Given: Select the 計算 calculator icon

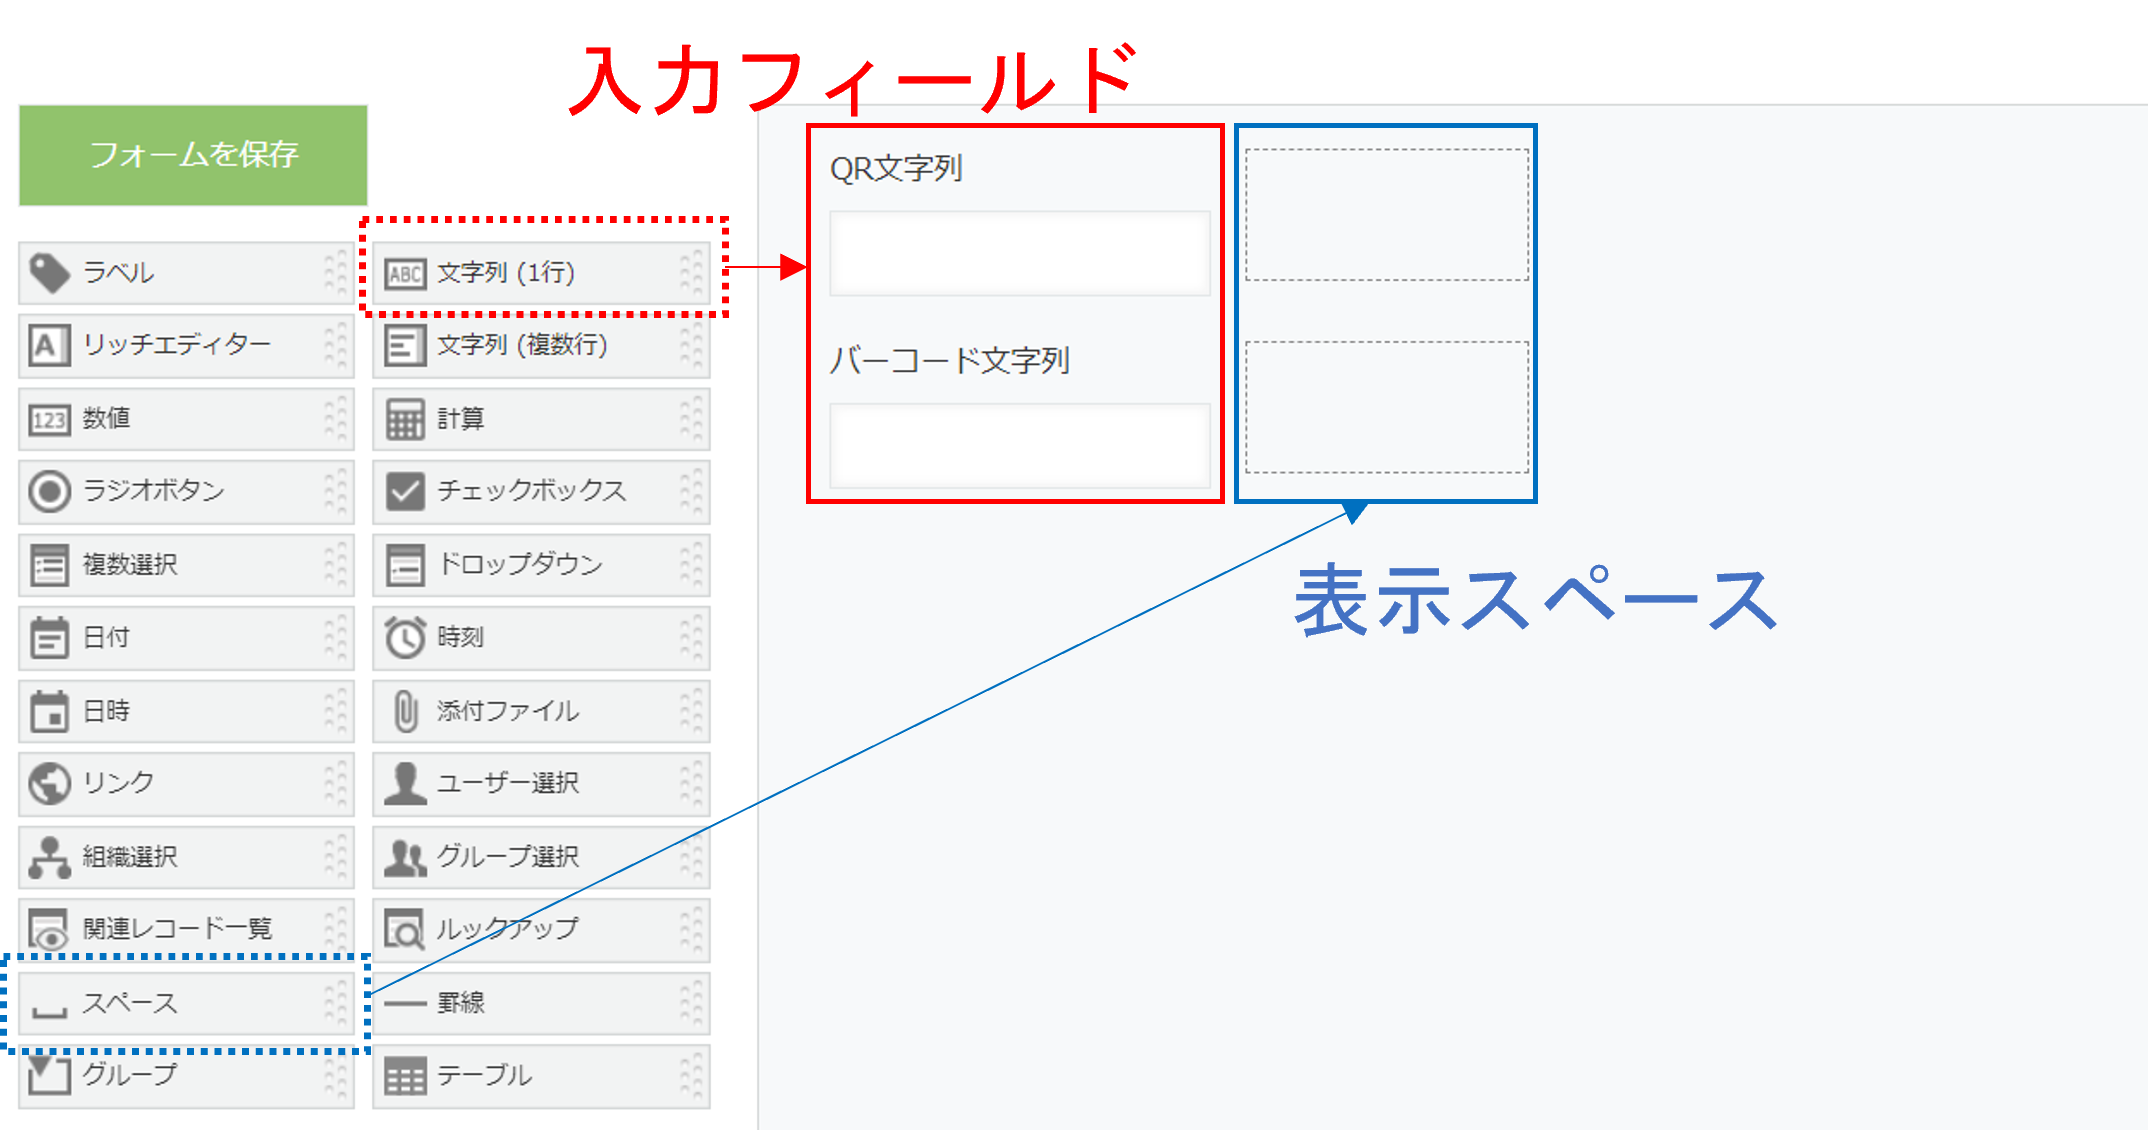Looking at the screenshot, I should click(x=405, y=419).
